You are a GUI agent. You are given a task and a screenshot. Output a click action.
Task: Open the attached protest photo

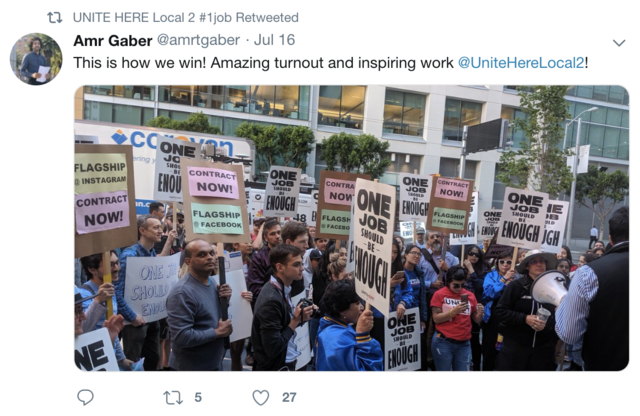coord(351,228)
